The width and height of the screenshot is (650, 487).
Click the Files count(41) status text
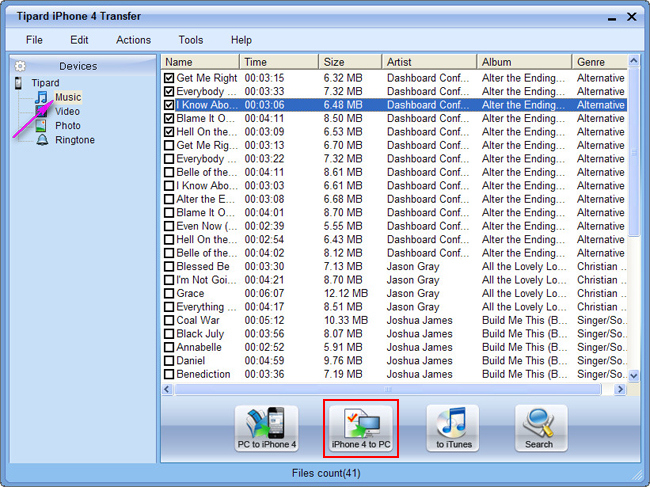click(x=326, y=473)
